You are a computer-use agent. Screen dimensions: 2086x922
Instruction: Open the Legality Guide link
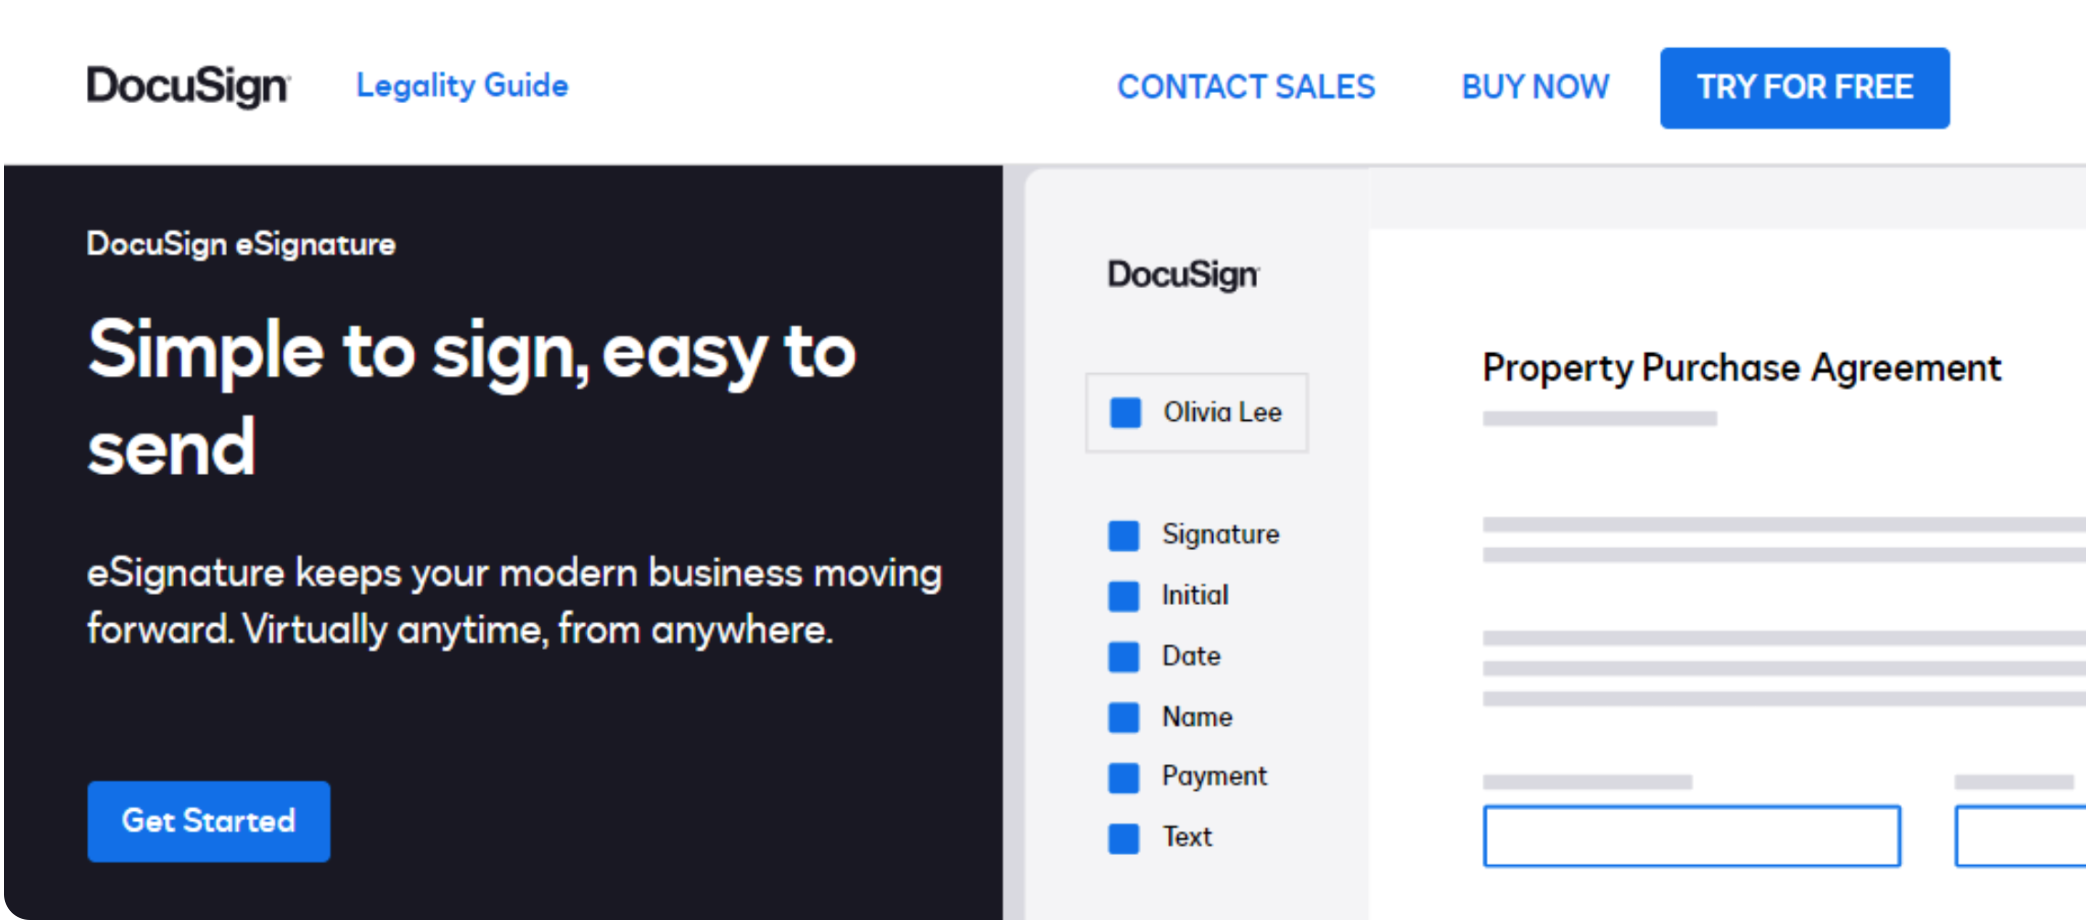pos(462,86)
